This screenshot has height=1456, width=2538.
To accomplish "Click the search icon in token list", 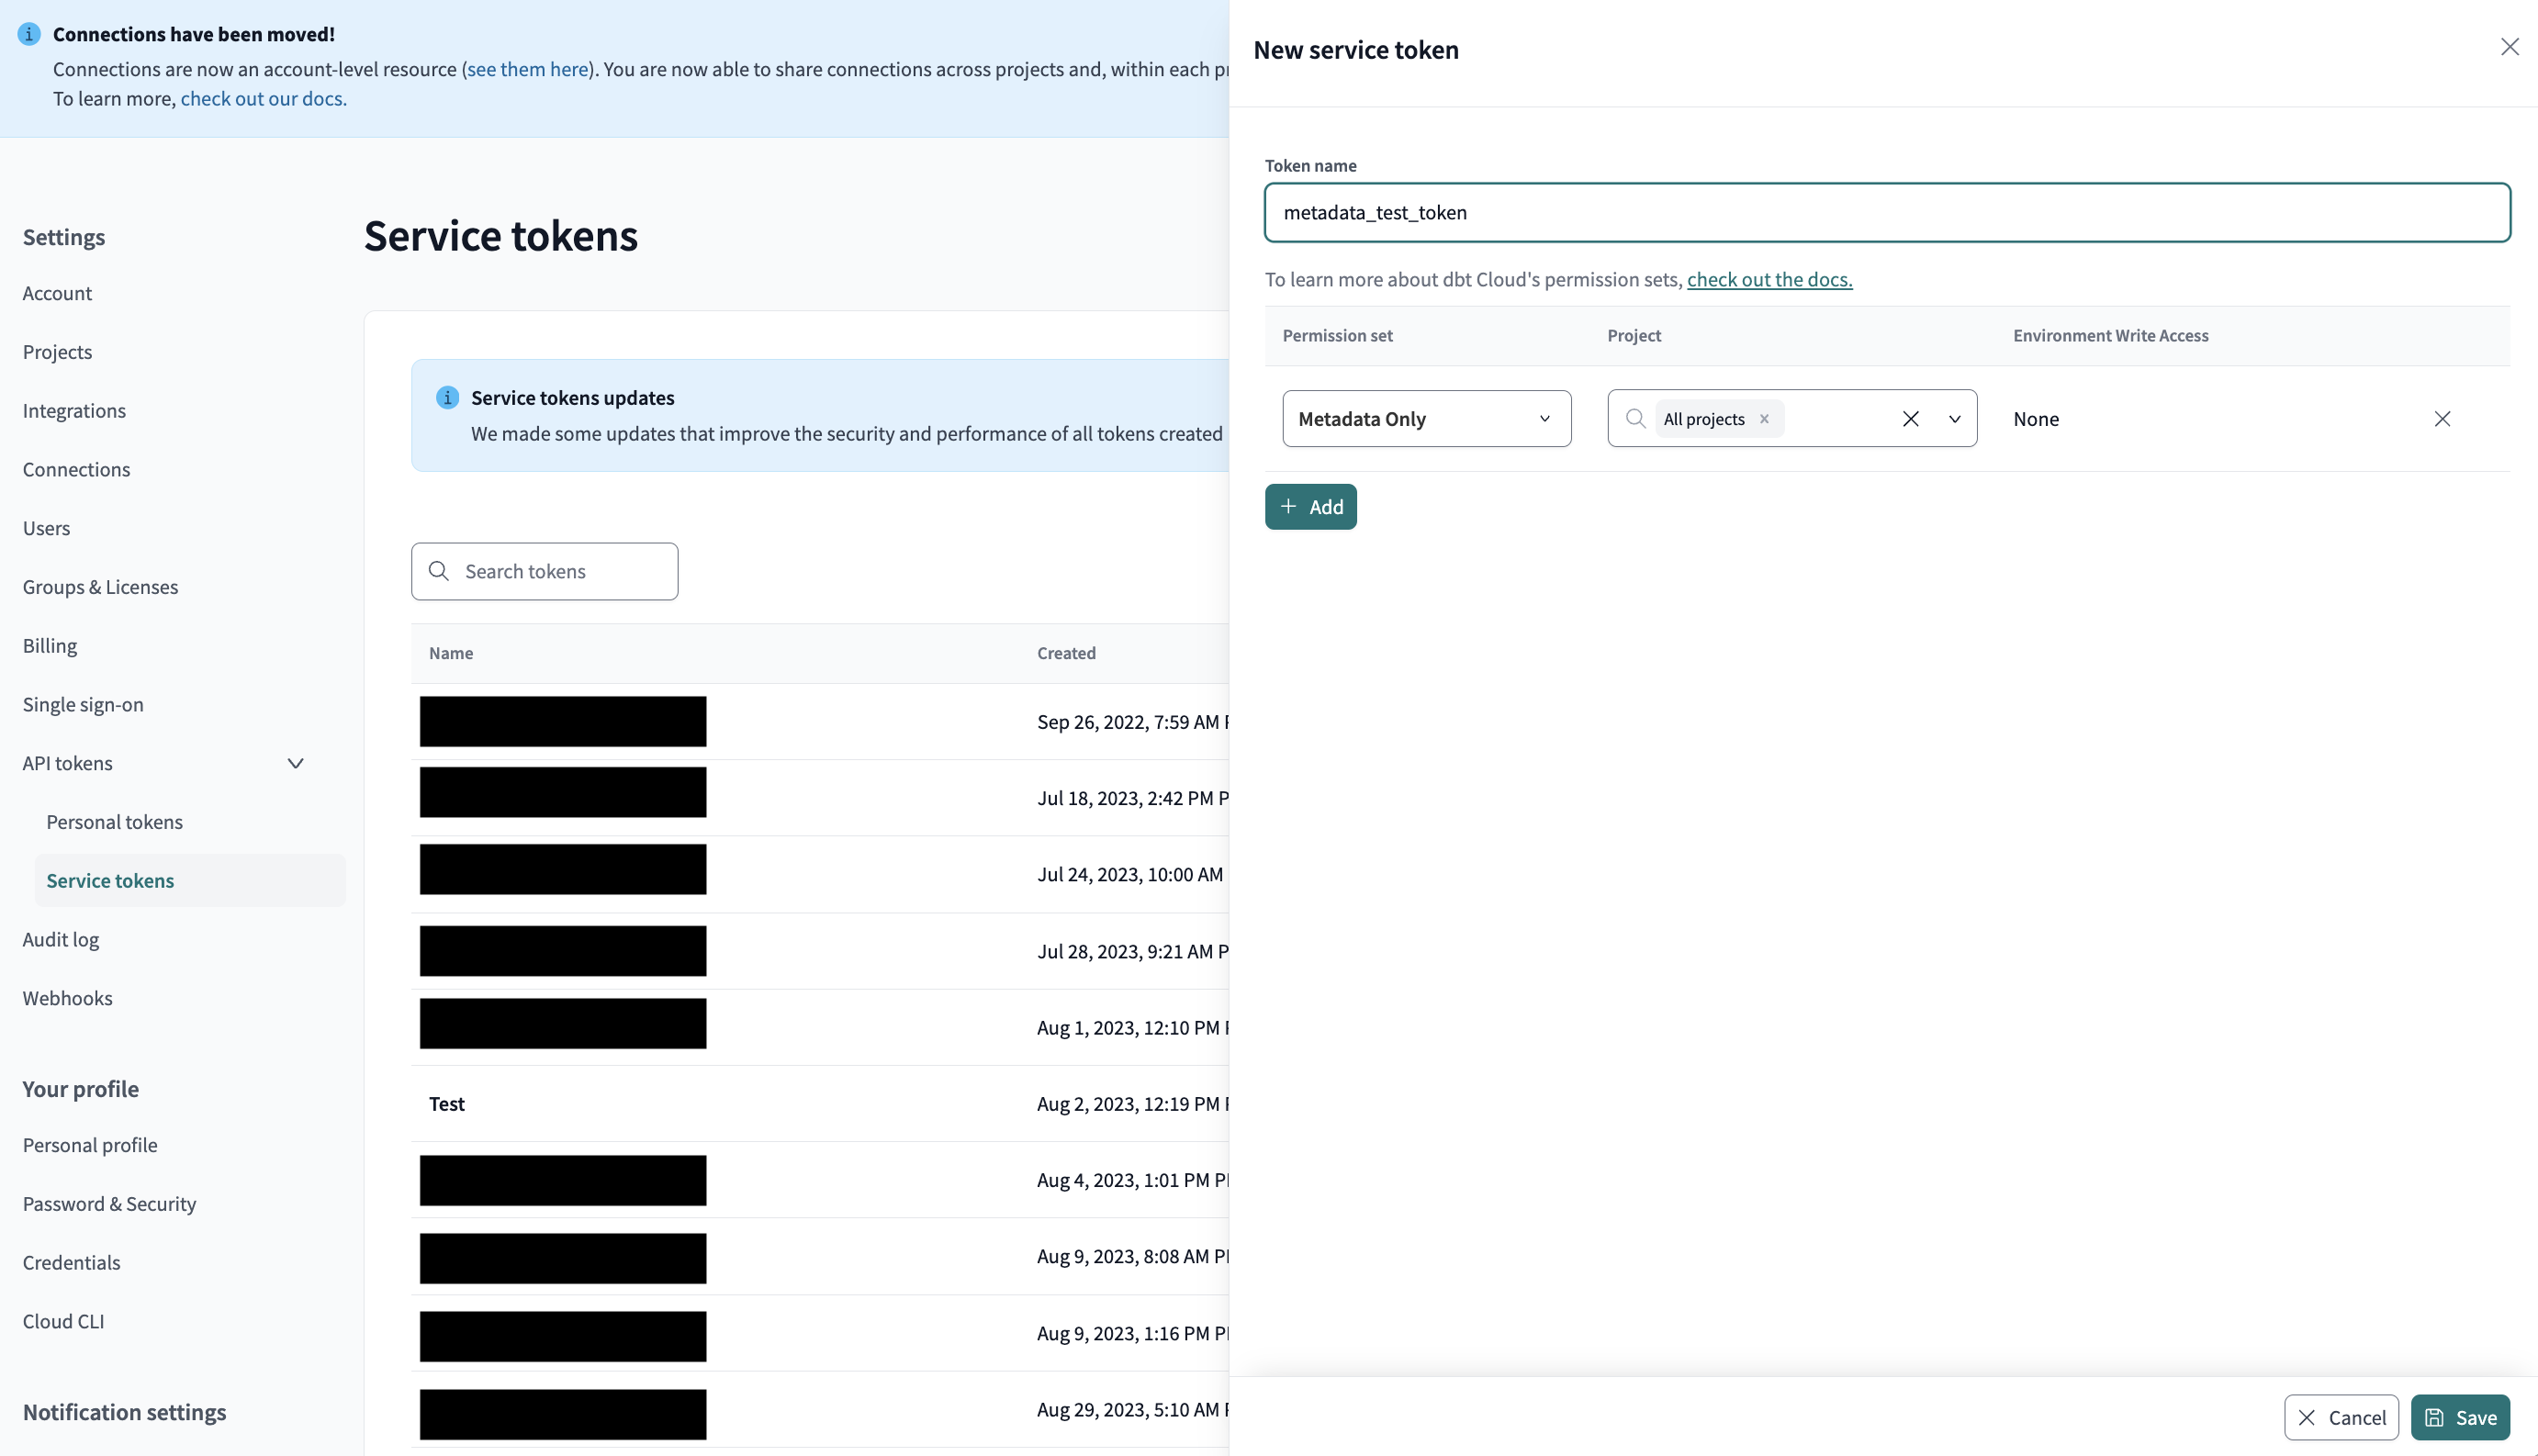I will 439,570.
